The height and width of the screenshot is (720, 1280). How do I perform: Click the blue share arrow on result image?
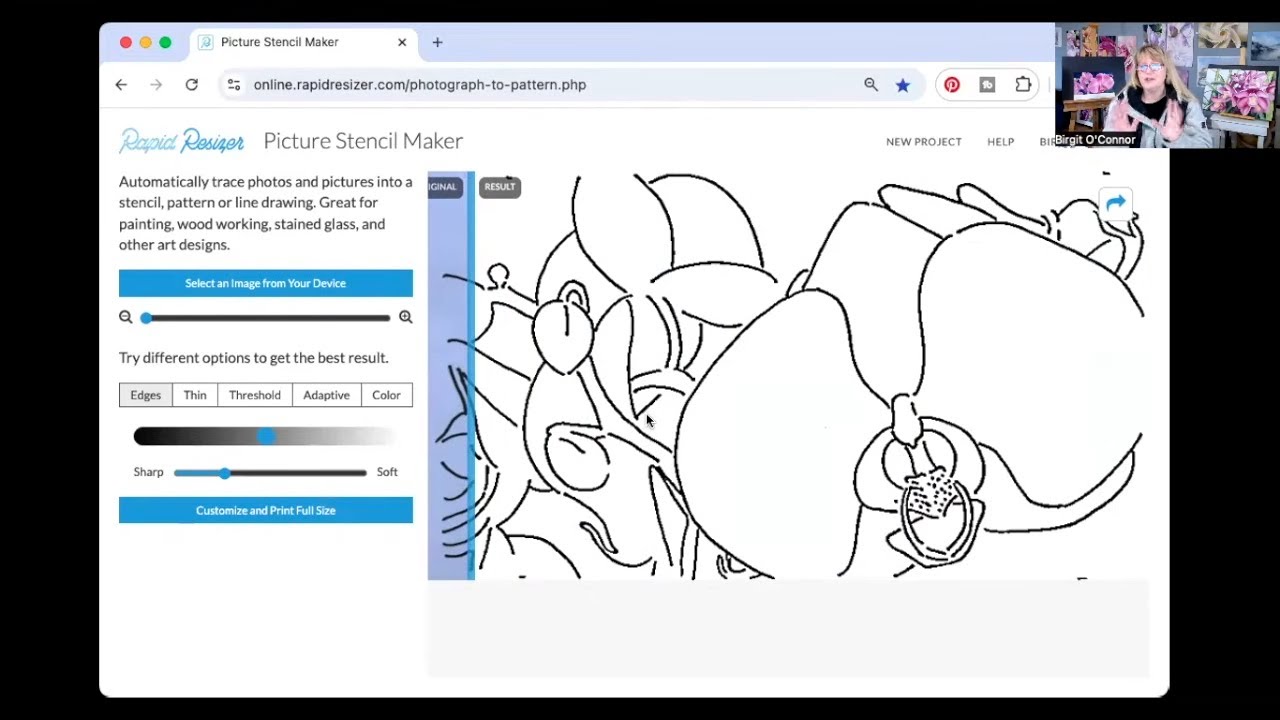click(1116, 204)
